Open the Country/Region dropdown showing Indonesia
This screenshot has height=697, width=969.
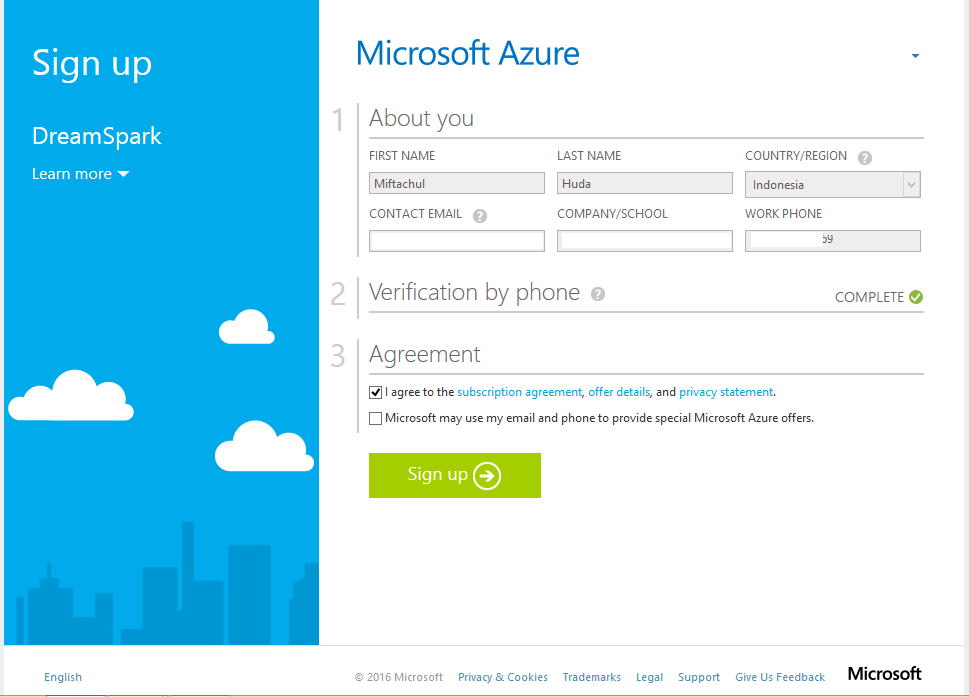(x=832, y=185)
